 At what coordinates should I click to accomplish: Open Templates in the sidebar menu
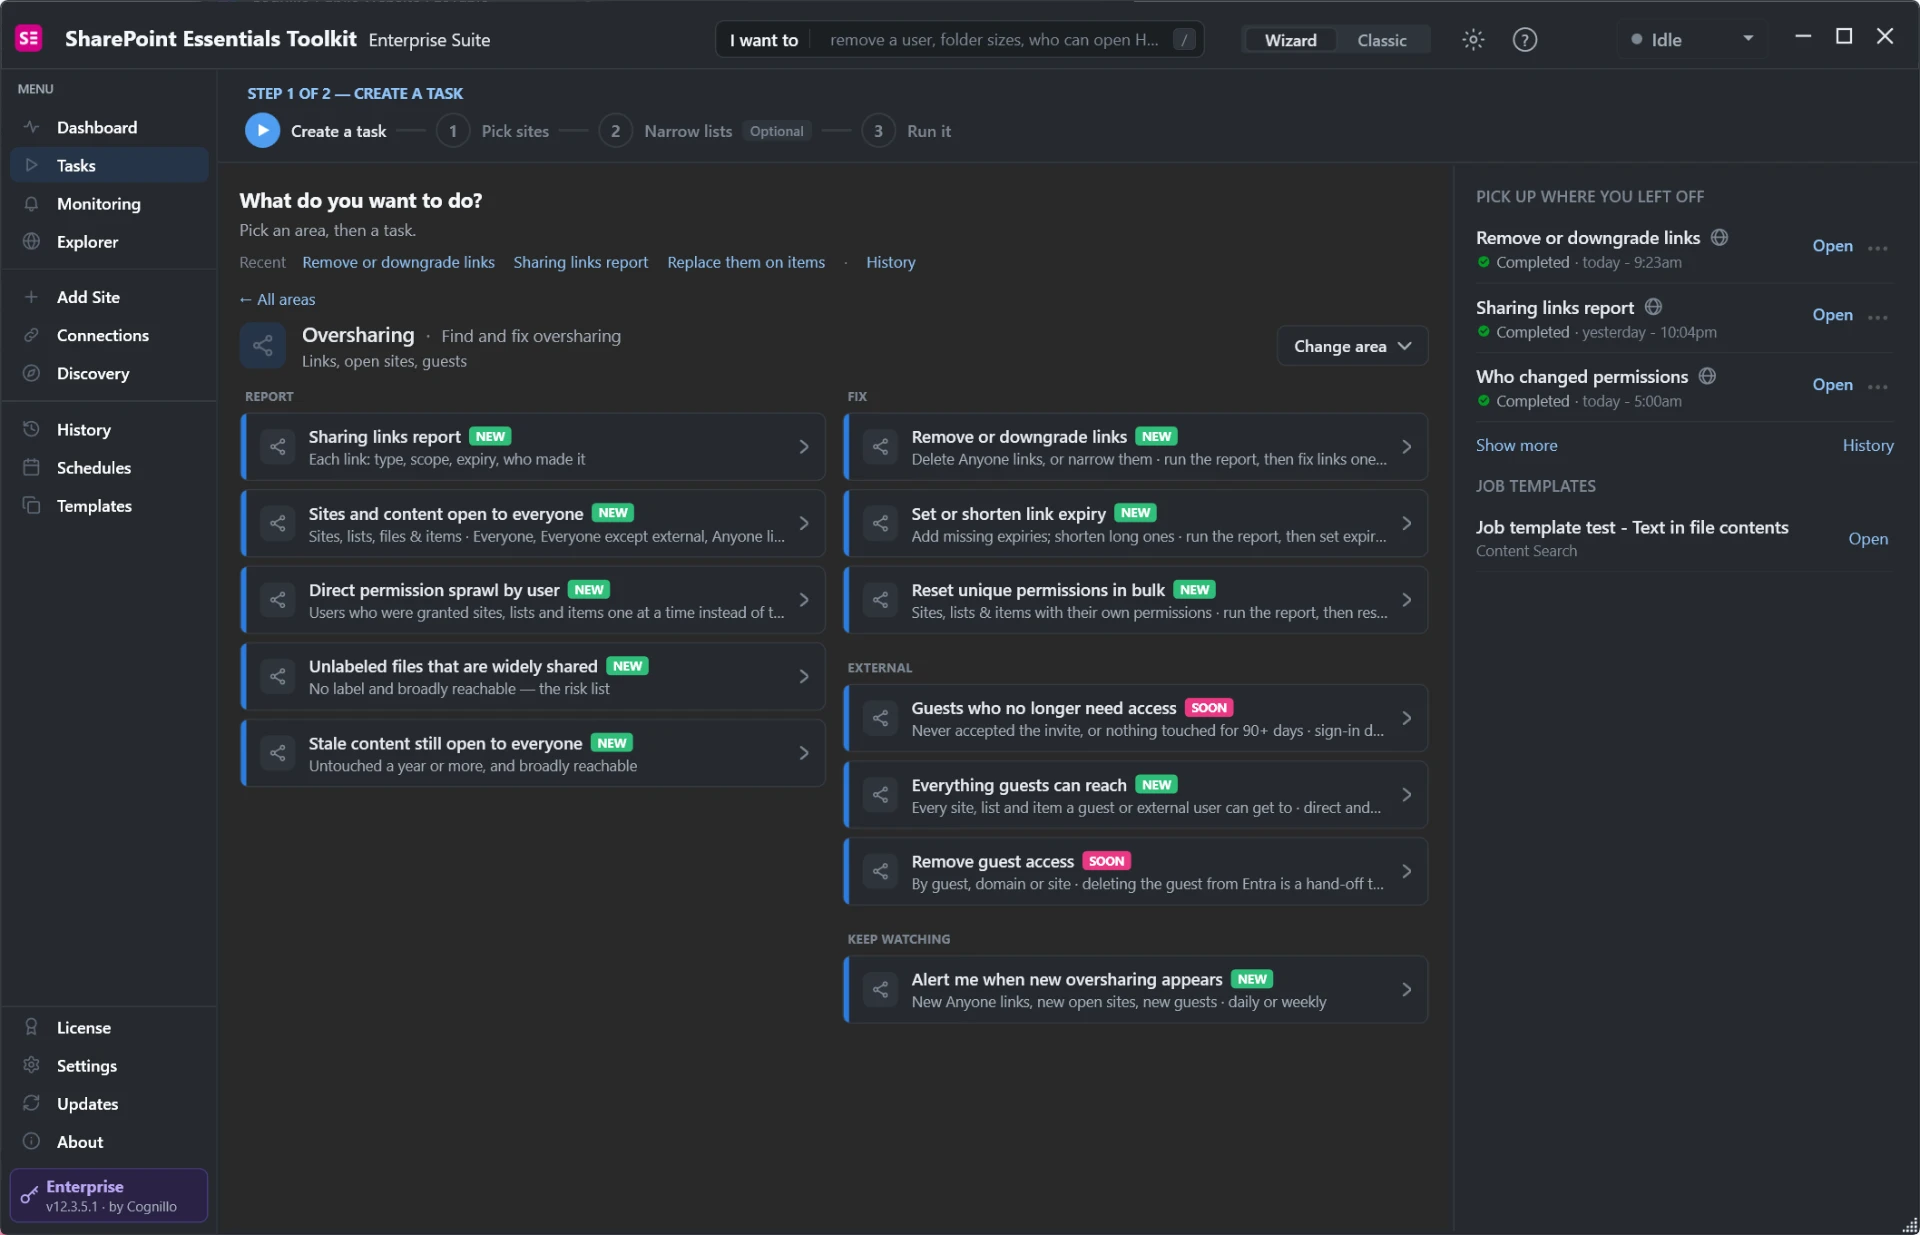click(109, 506)
